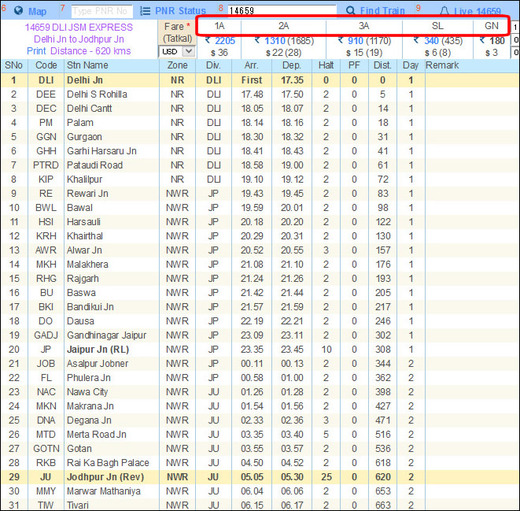Click the 14659 DLI JSM EXPRESS title
520x511 pixels.
pyautogui.click(x=79, y=27)
